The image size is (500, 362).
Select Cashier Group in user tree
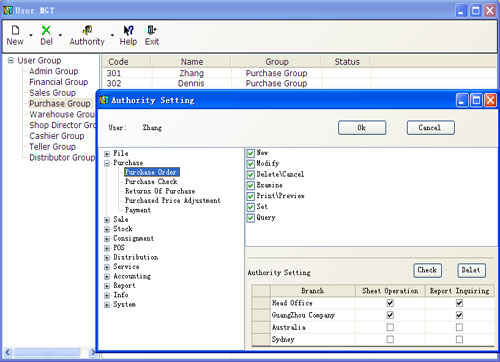pos(57,136)
